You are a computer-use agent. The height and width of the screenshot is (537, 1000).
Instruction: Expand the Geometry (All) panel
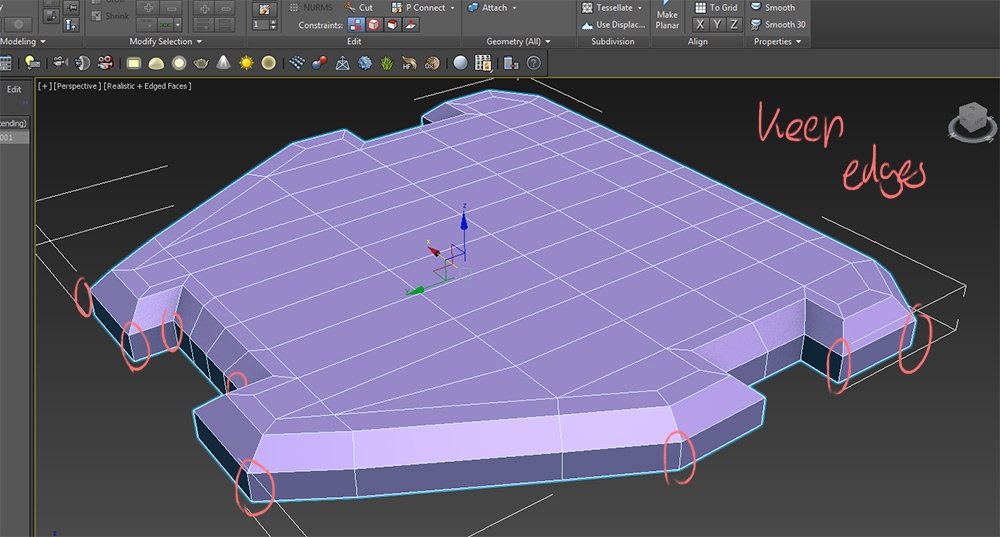(x=518, y=41)
